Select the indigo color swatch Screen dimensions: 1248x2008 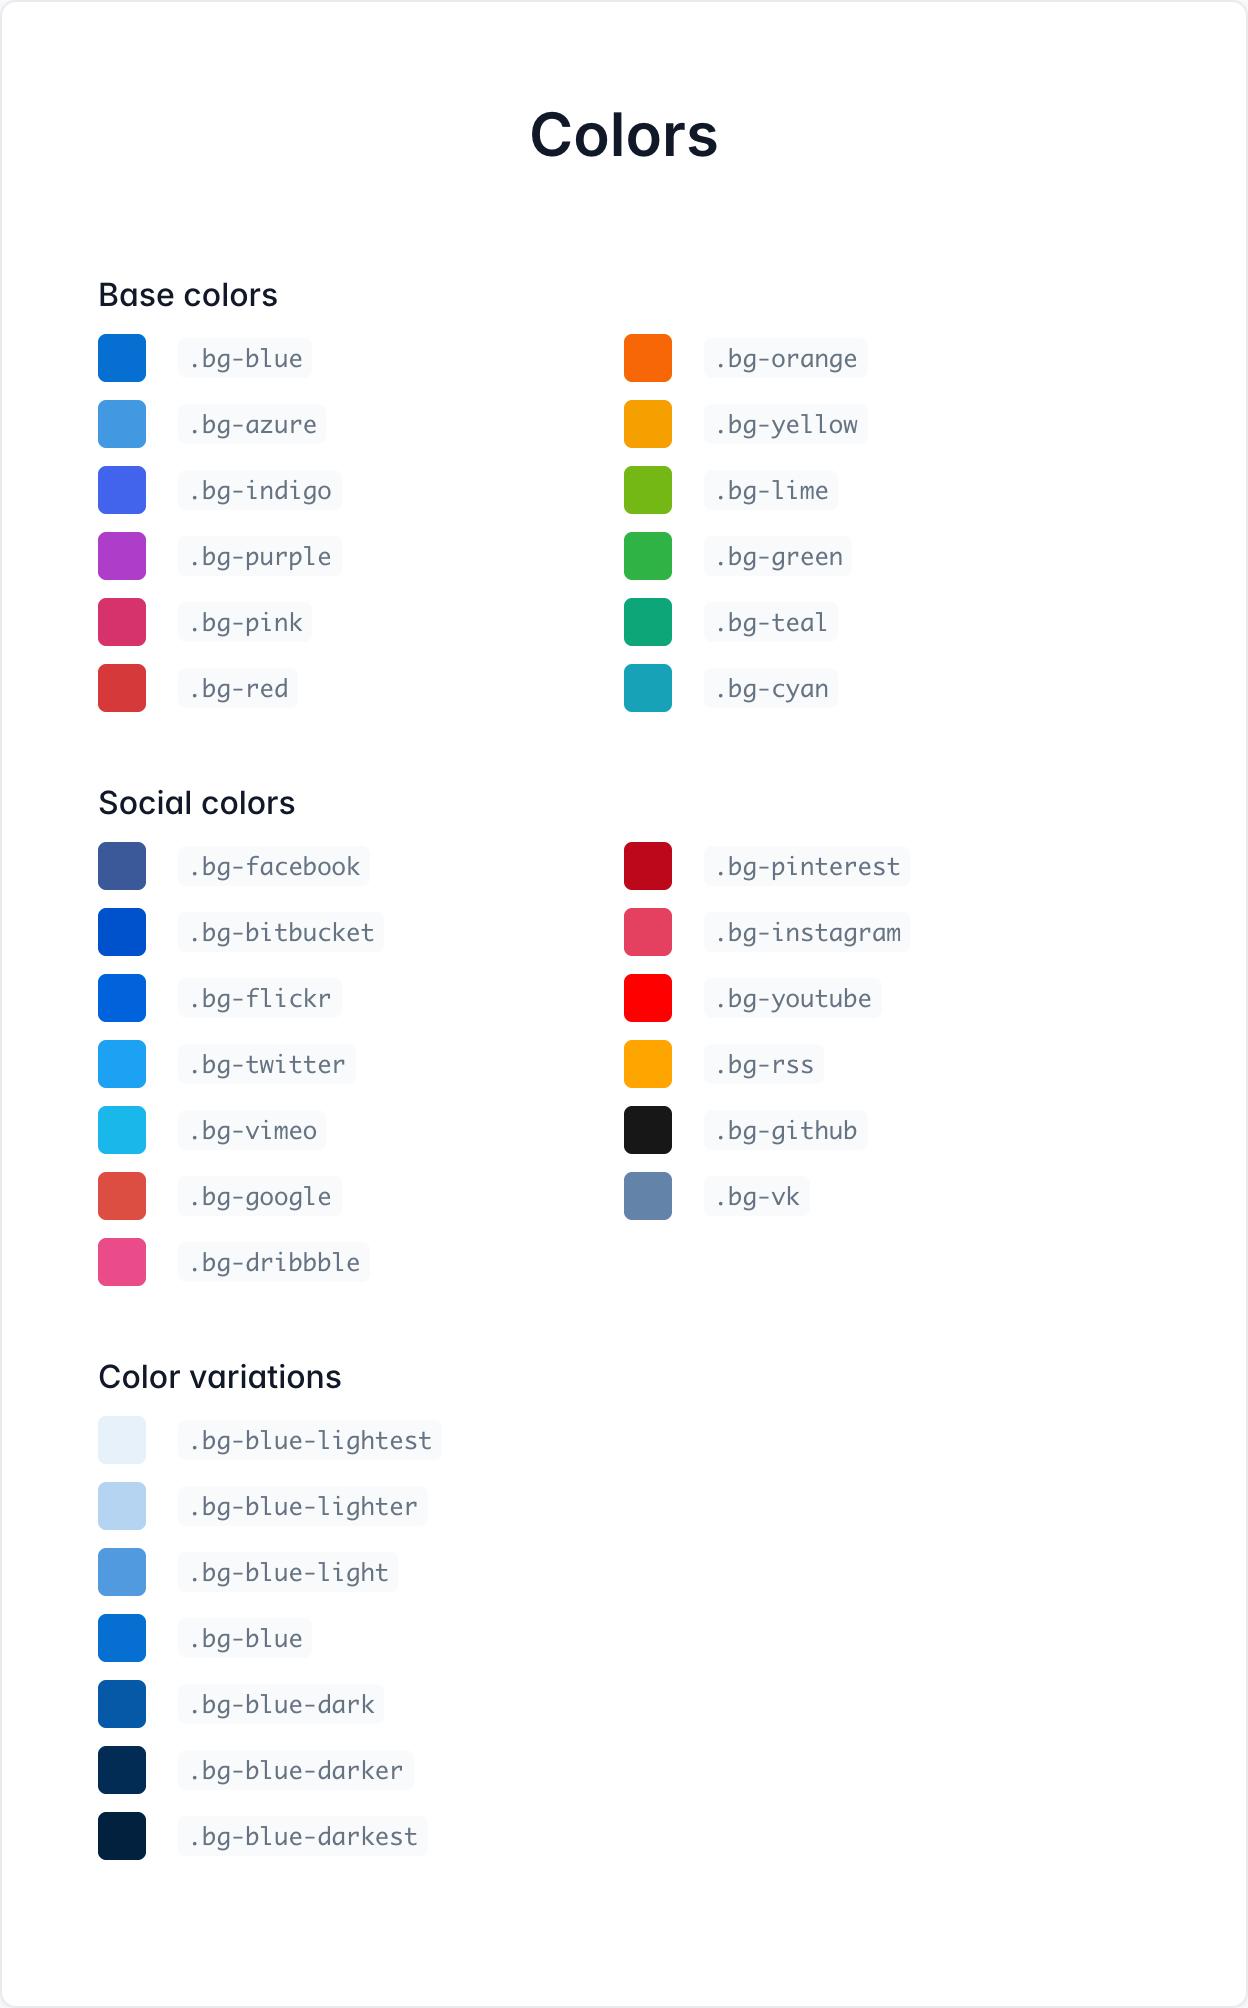coord(122,490)
